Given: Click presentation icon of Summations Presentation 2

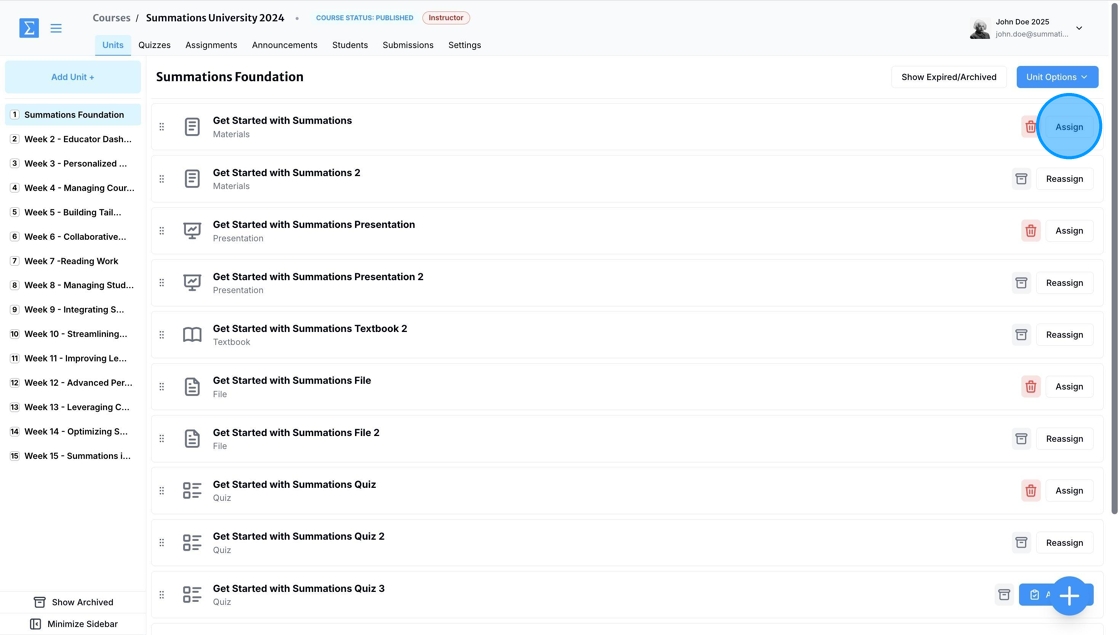Looking at the screenshot, I should [192, 282].
